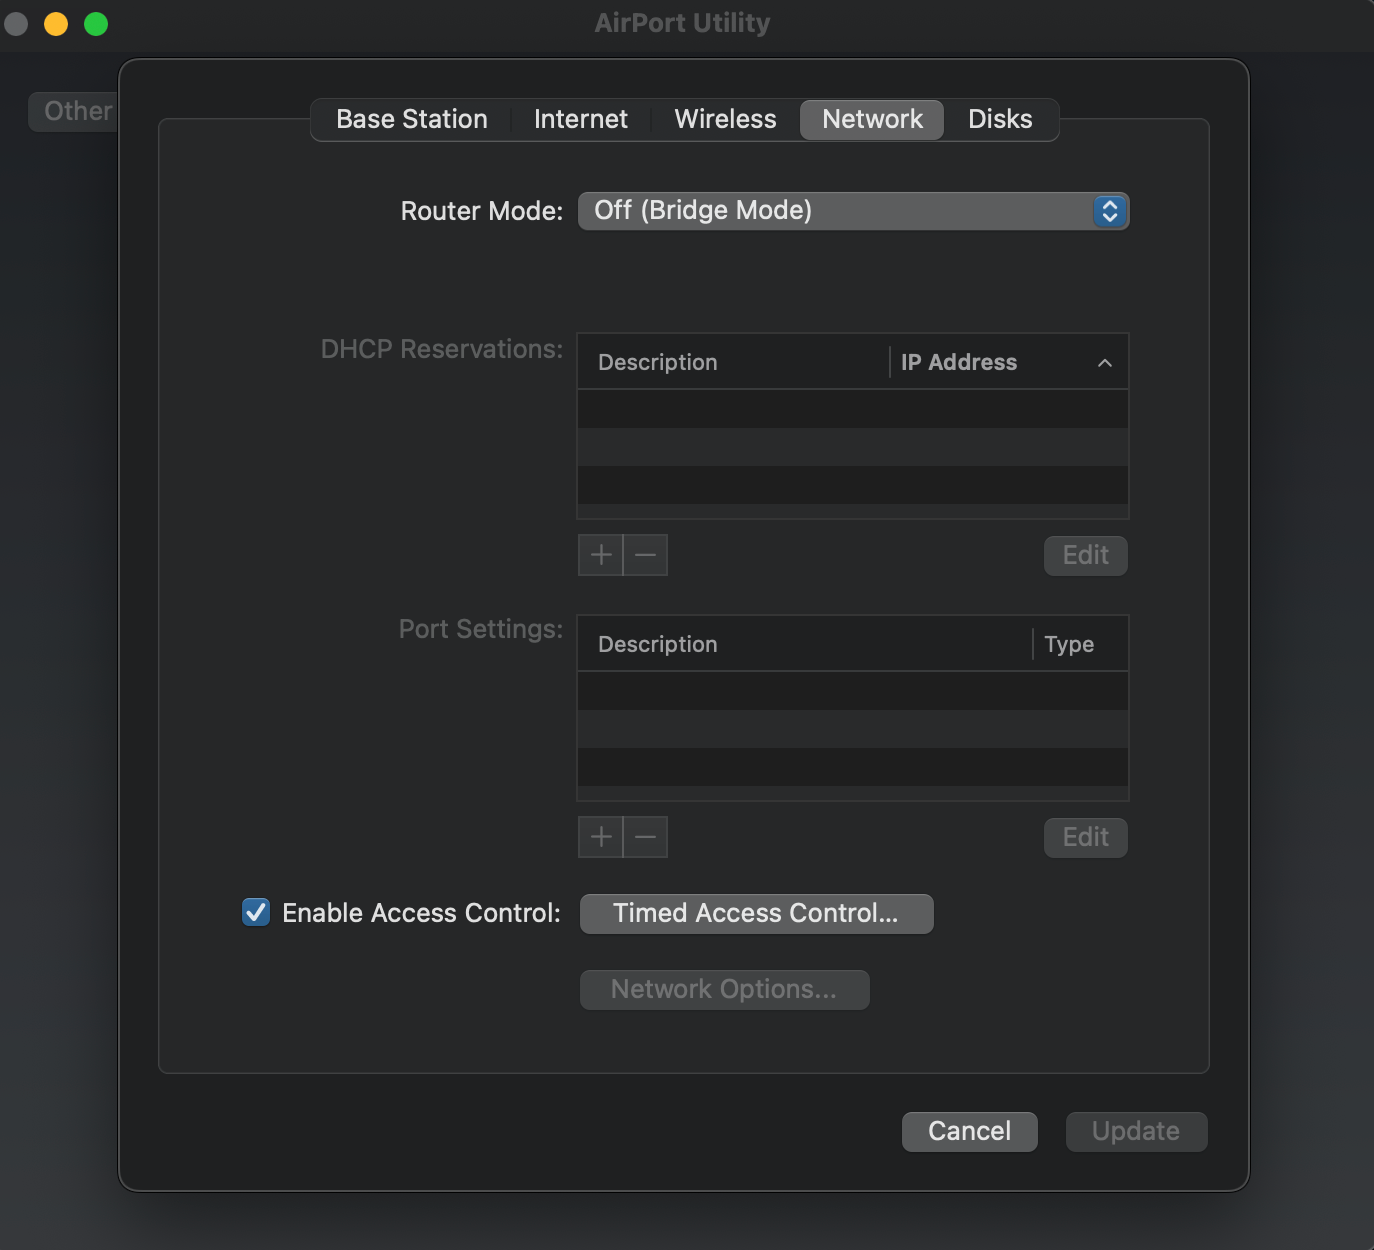1374x1250 pixels.
Task: Sort DHCP reservations by IP Address header
Action: click(1009, 362)
